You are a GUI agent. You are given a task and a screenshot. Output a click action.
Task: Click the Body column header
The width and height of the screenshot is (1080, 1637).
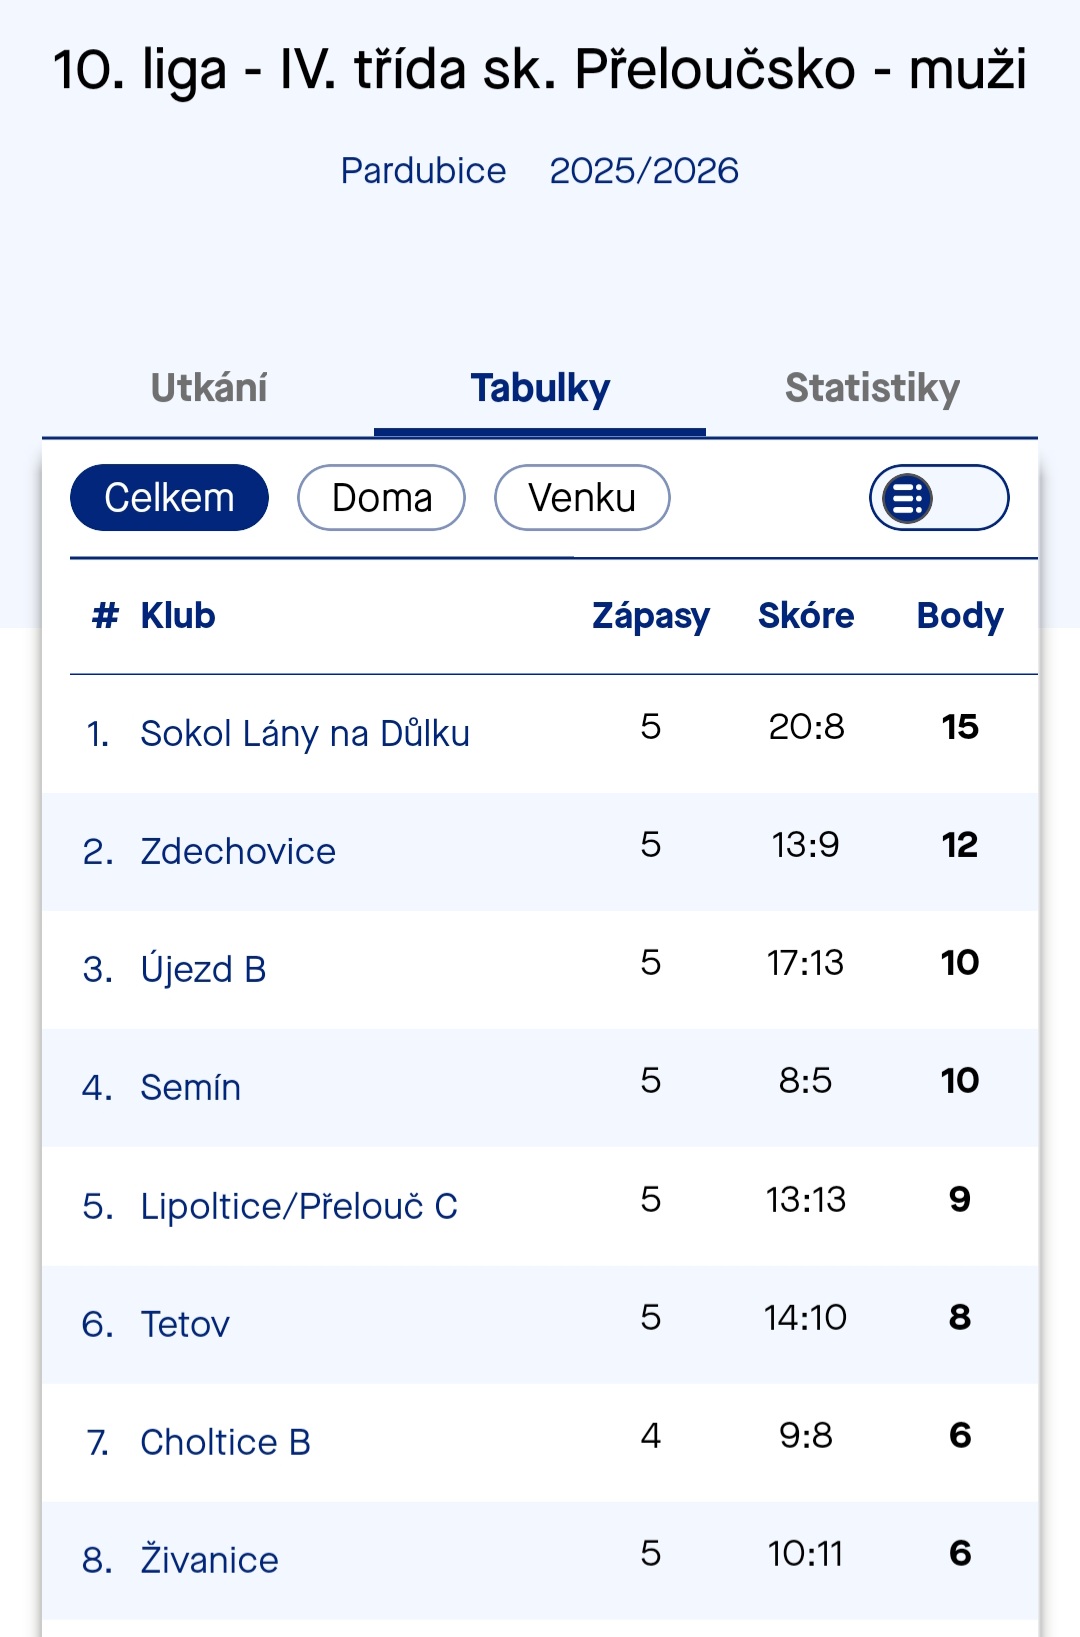pos(960,616)
